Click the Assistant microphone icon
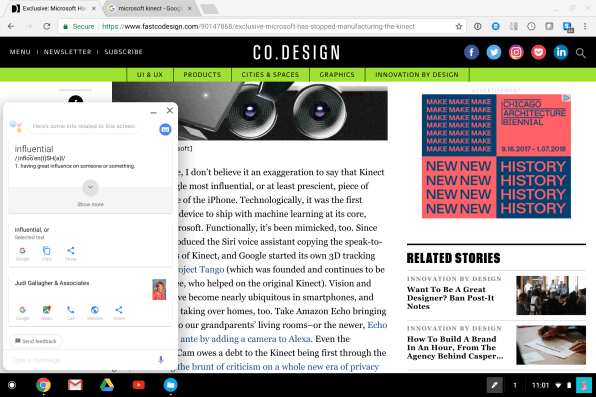The width and height of the screenshot is (596, 397). [x=161, y=360]
